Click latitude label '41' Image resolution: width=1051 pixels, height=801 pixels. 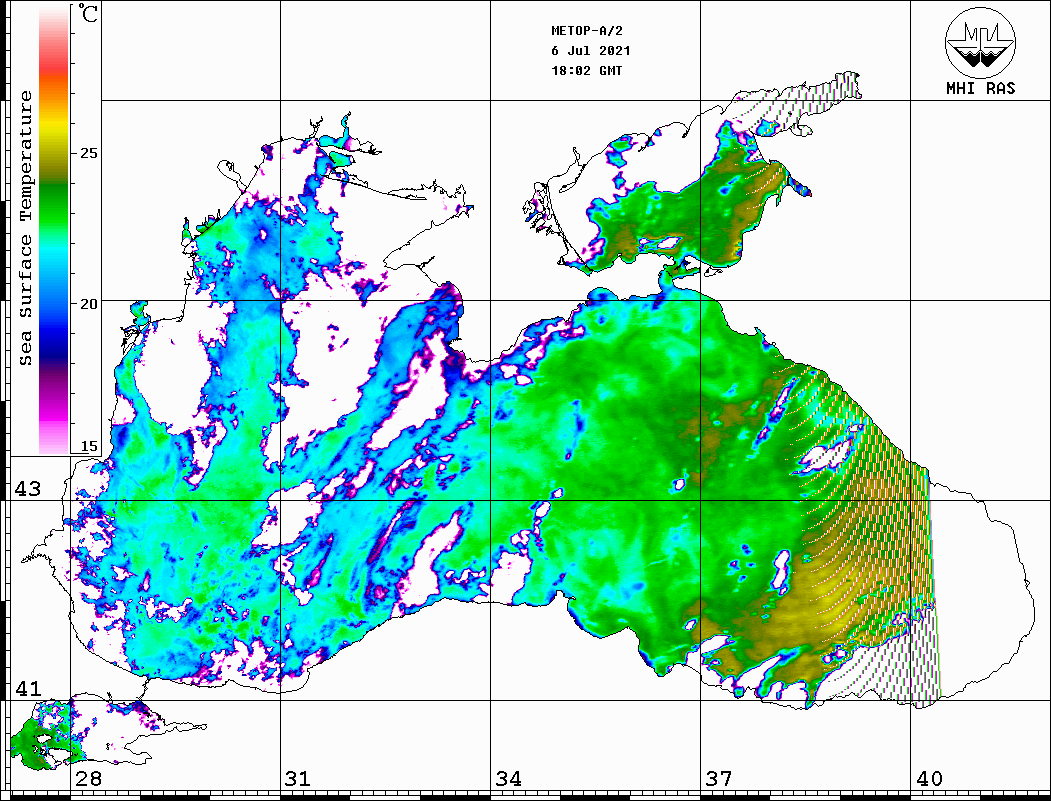click(27, 688)
